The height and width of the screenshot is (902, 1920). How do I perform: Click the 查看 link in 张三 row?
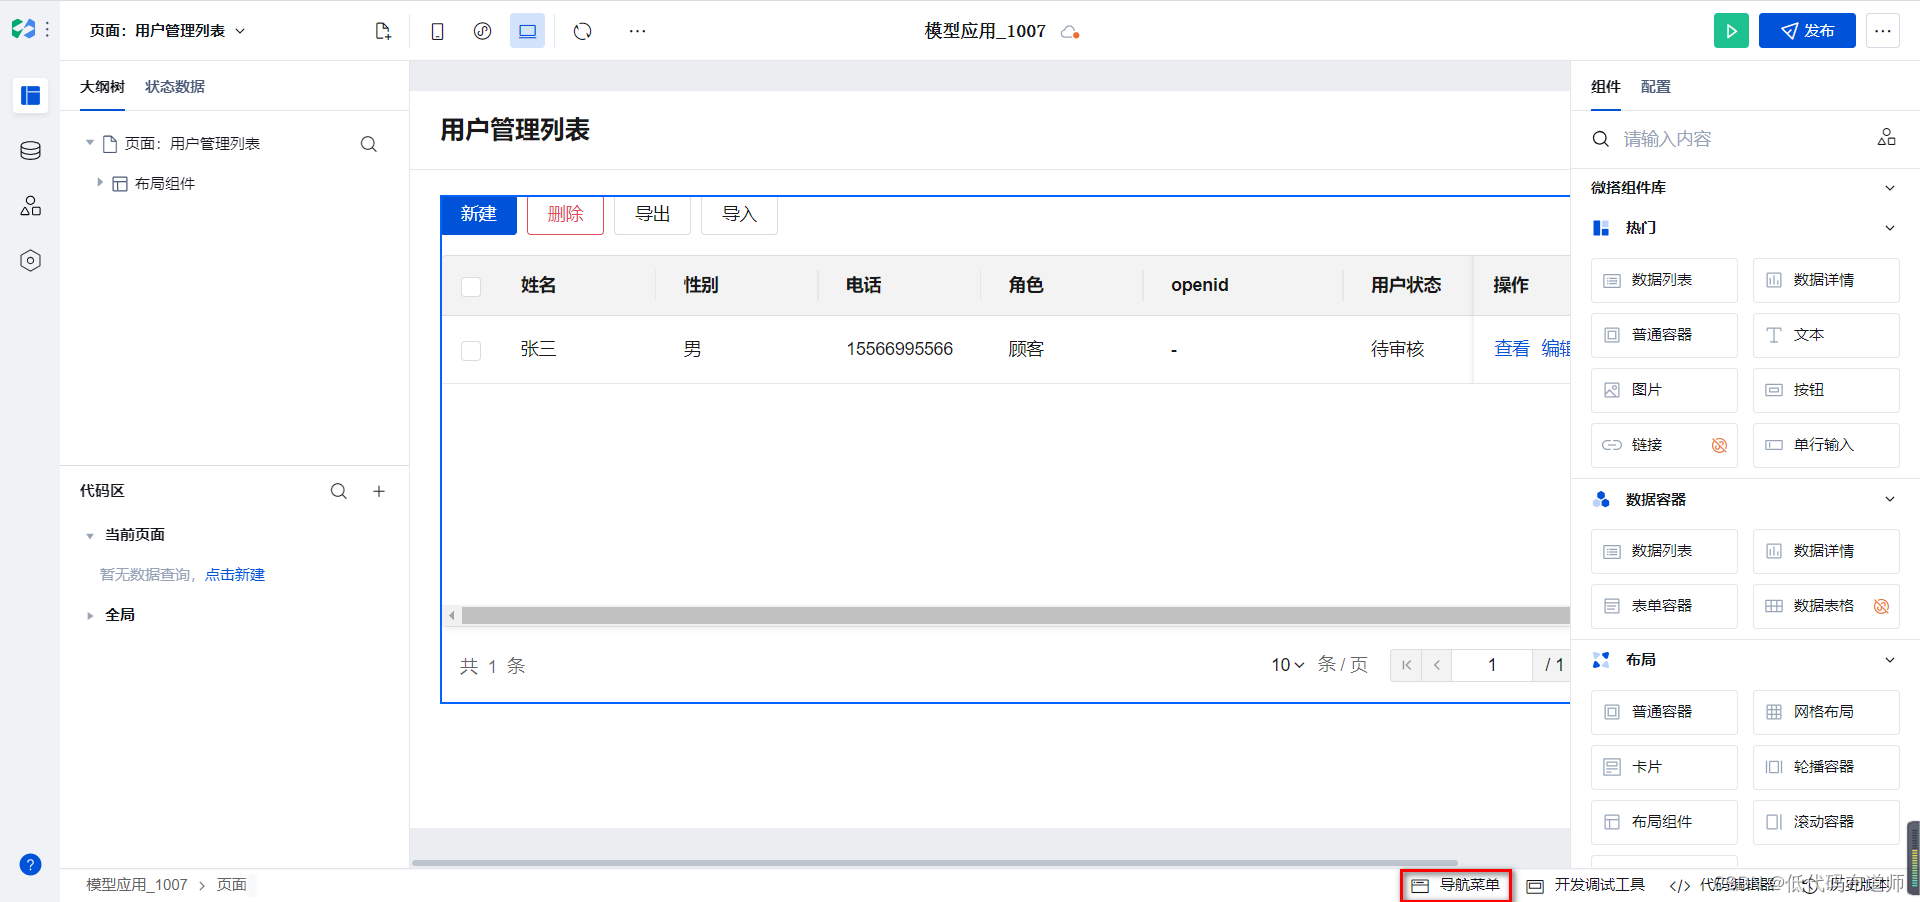1512,348
